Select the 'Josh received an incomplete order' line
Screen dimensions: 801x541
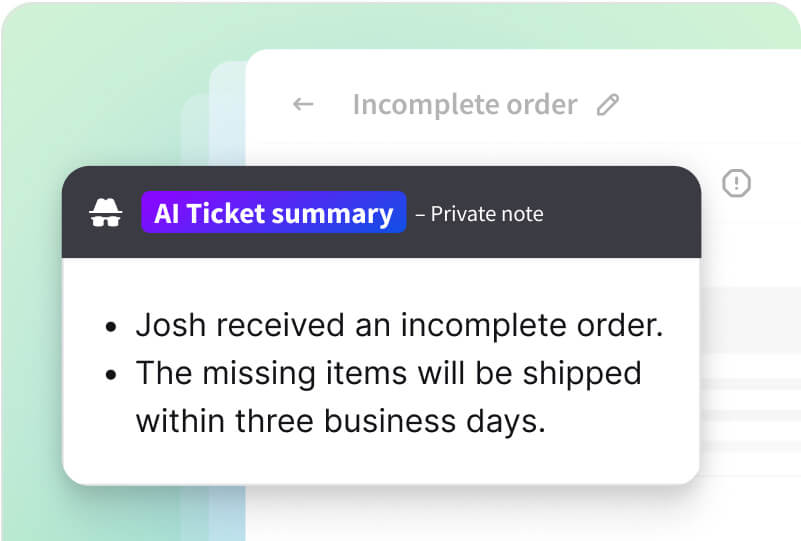coord(399,325)
